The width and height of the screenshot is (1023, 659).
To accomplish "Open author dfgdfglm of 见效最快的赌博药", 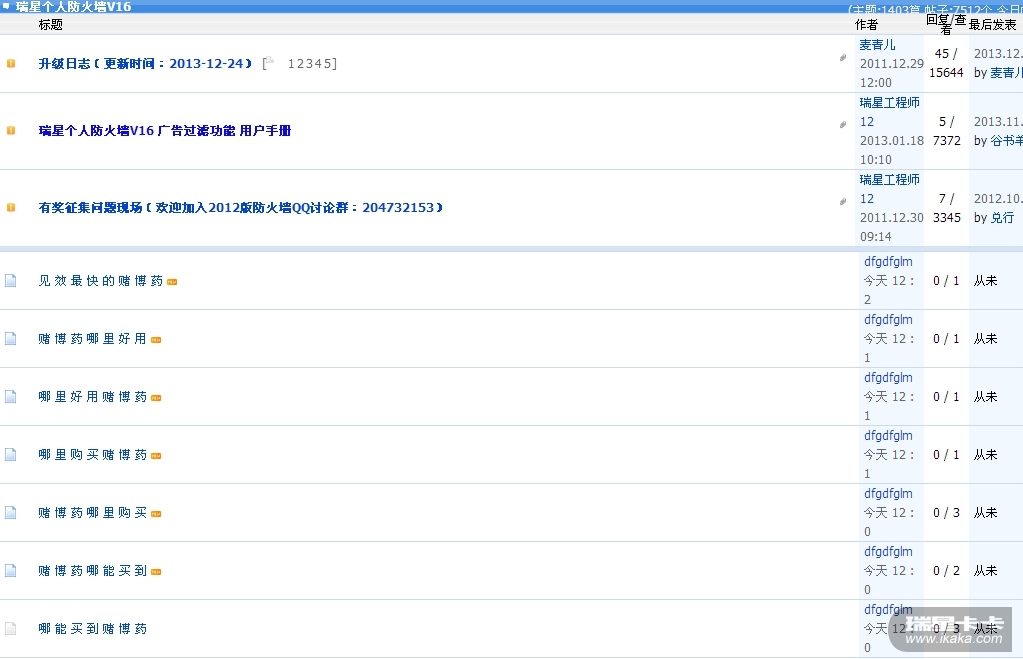I will (x=888, y=262).
